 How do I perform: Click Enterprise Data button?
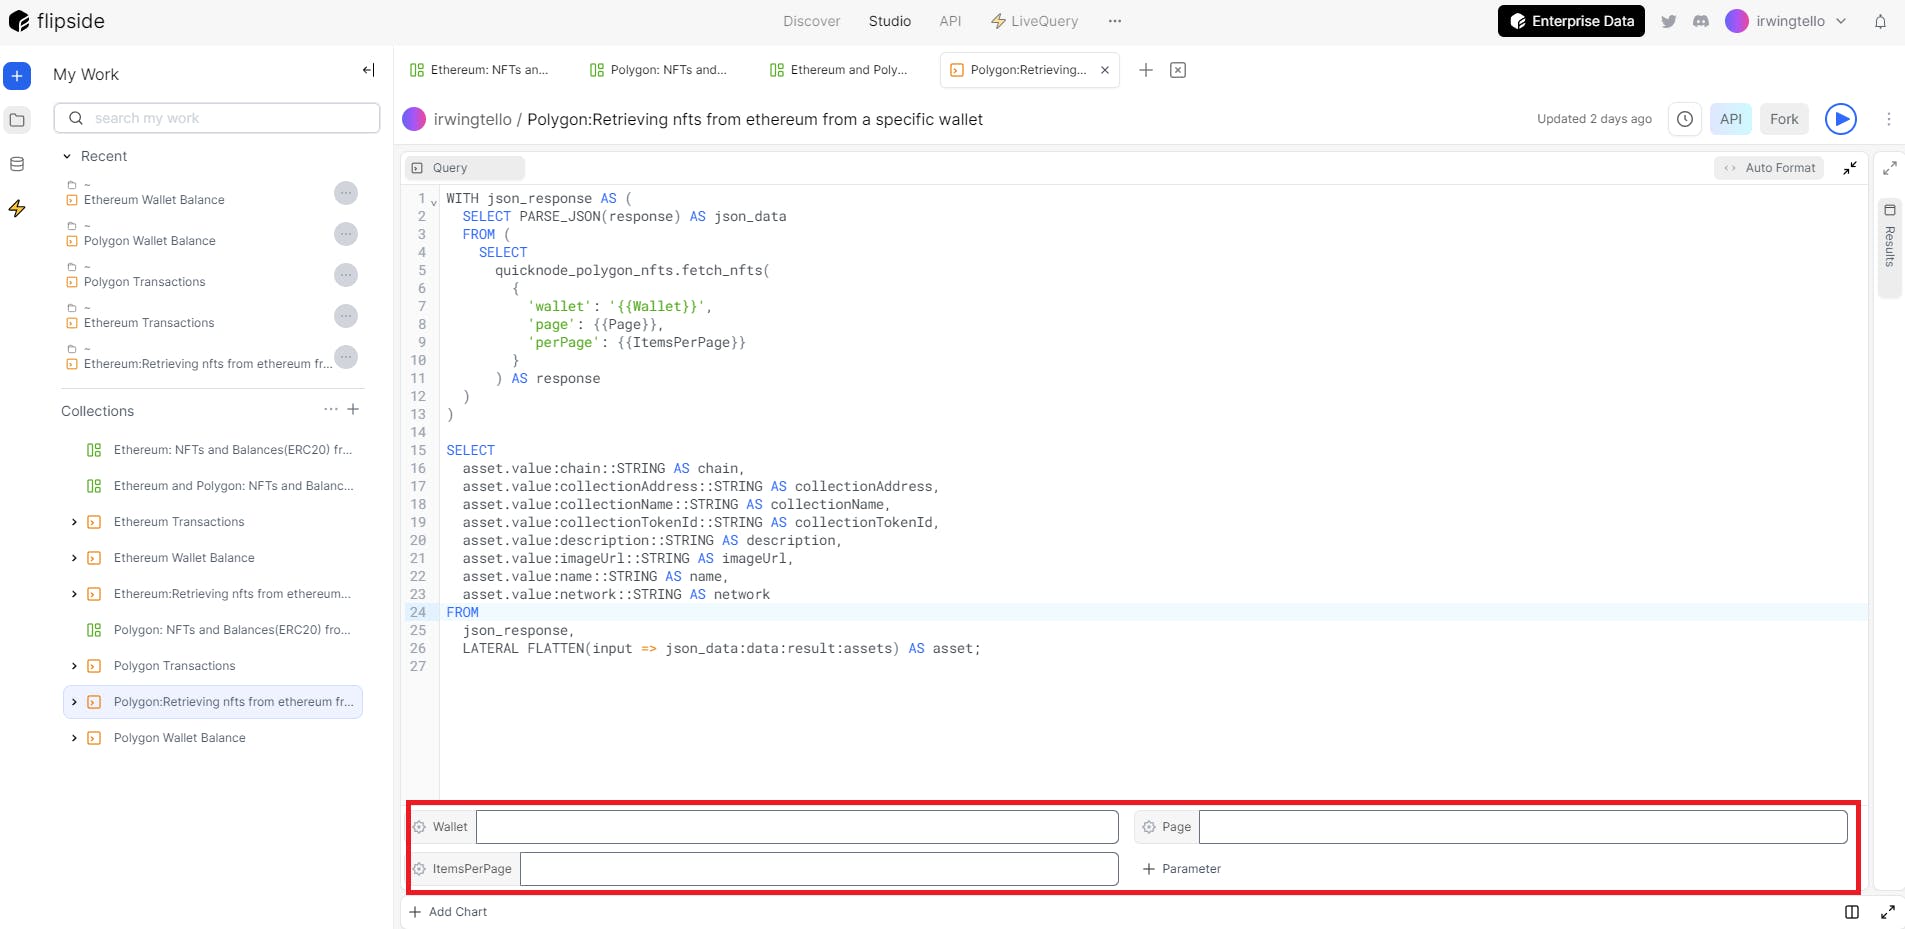tap(1571, 21)
